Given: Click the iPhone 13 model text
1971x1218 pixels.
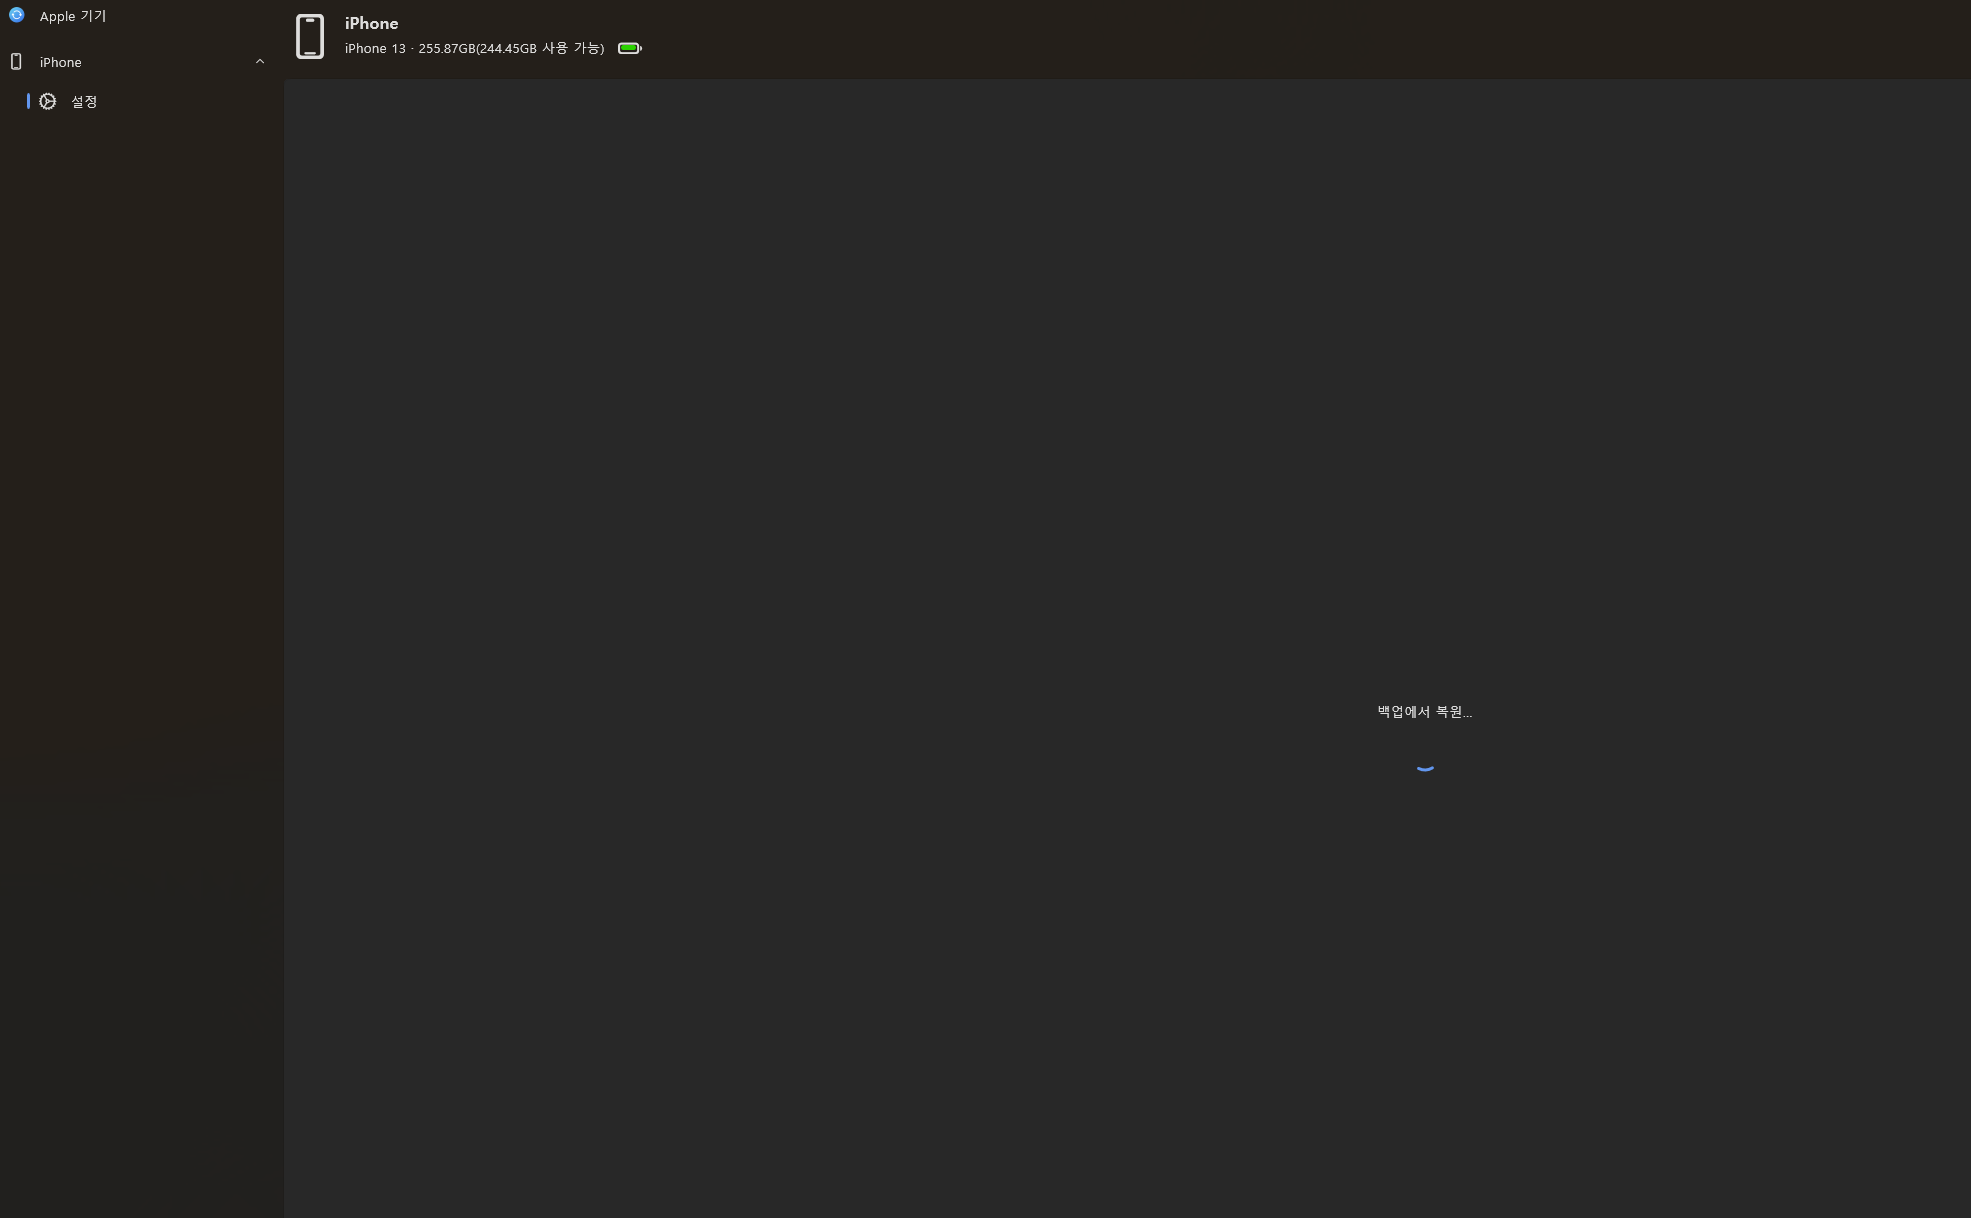Looking at the screenshot, I should (375, 48).
